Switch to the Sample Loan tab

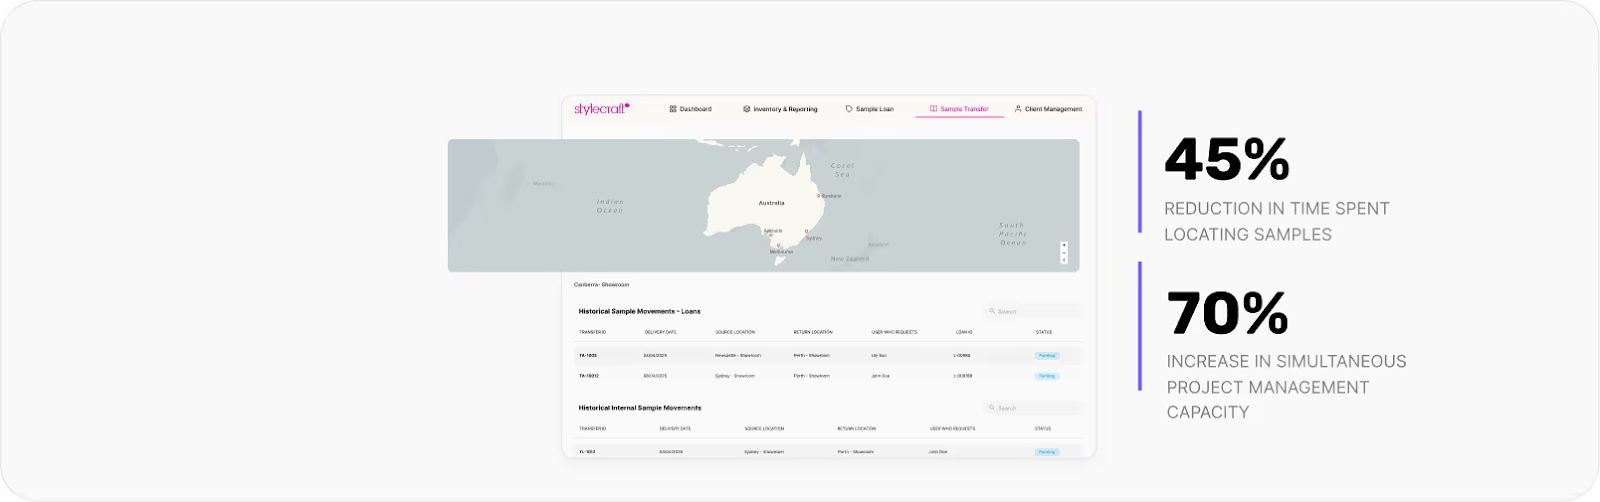[870, 109]
